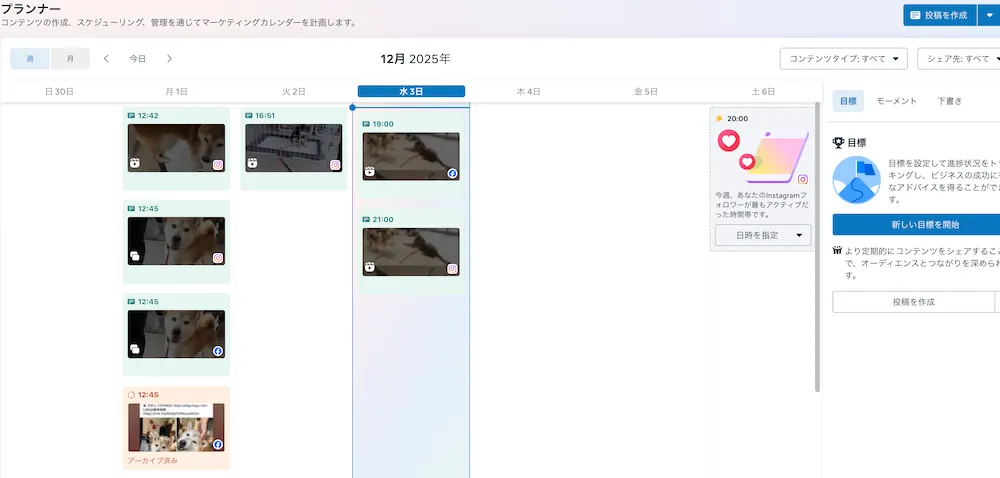Open 日時を指定 dropdown on suggestion card

coord(763,235)
